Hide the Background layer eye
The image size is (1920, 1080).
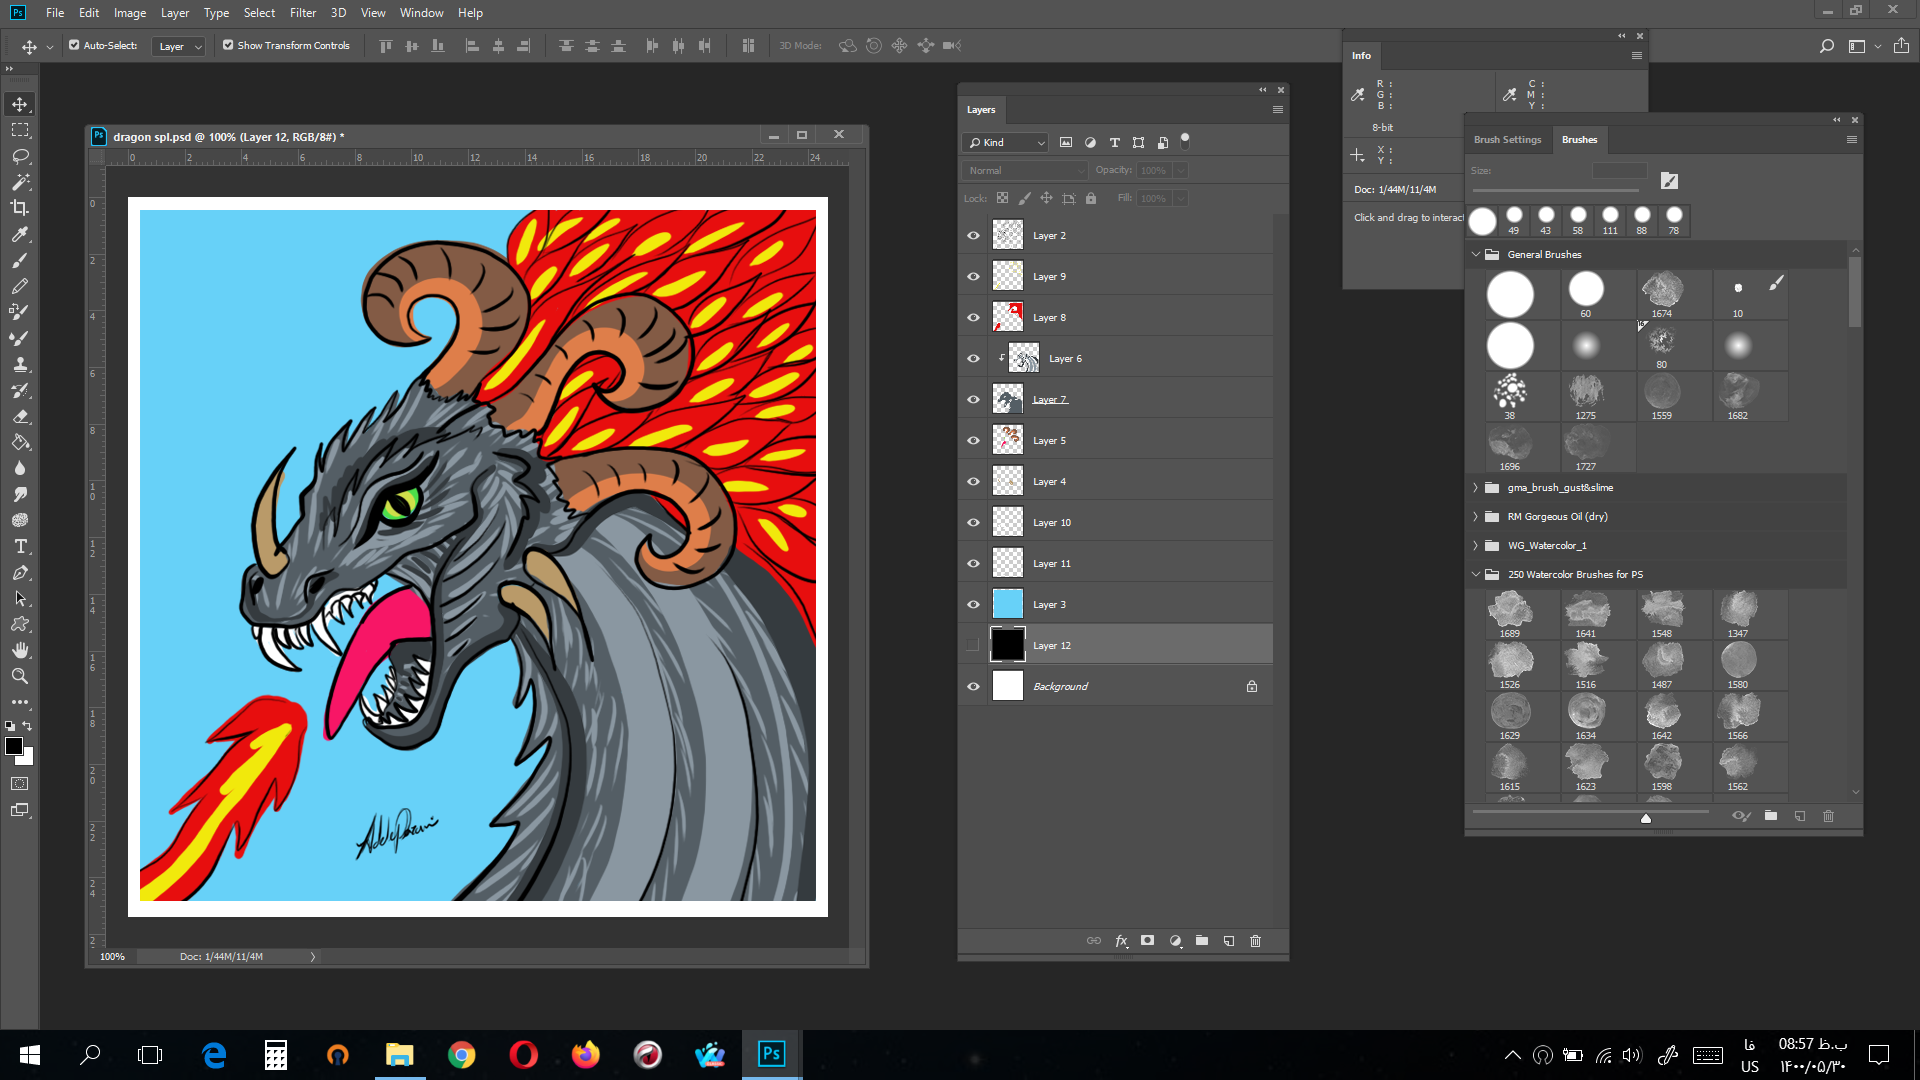tap(973, 687)
